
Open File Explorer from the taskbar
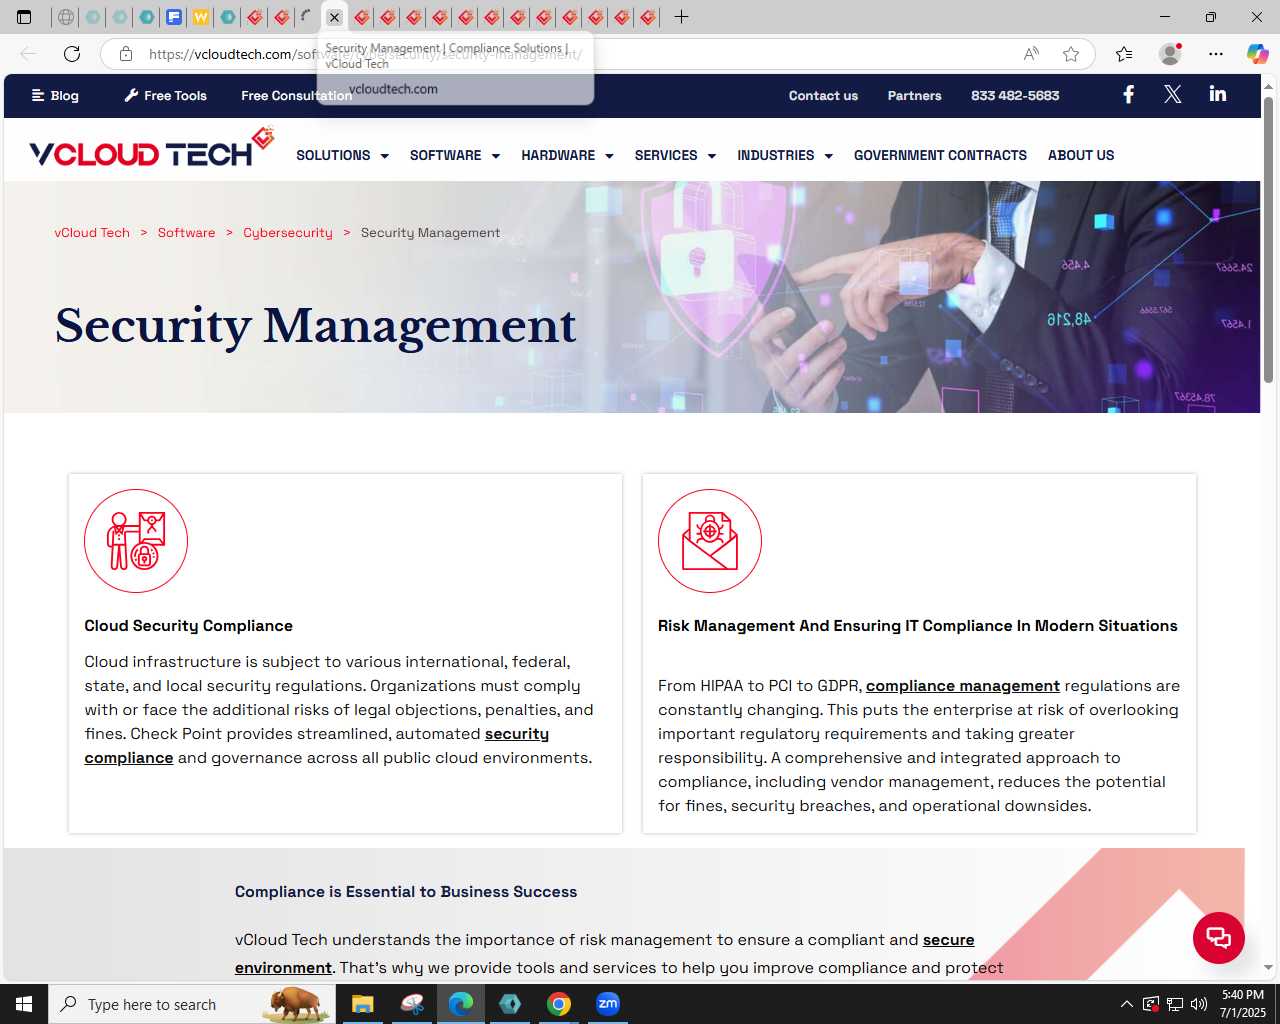tap(362, 1004)
